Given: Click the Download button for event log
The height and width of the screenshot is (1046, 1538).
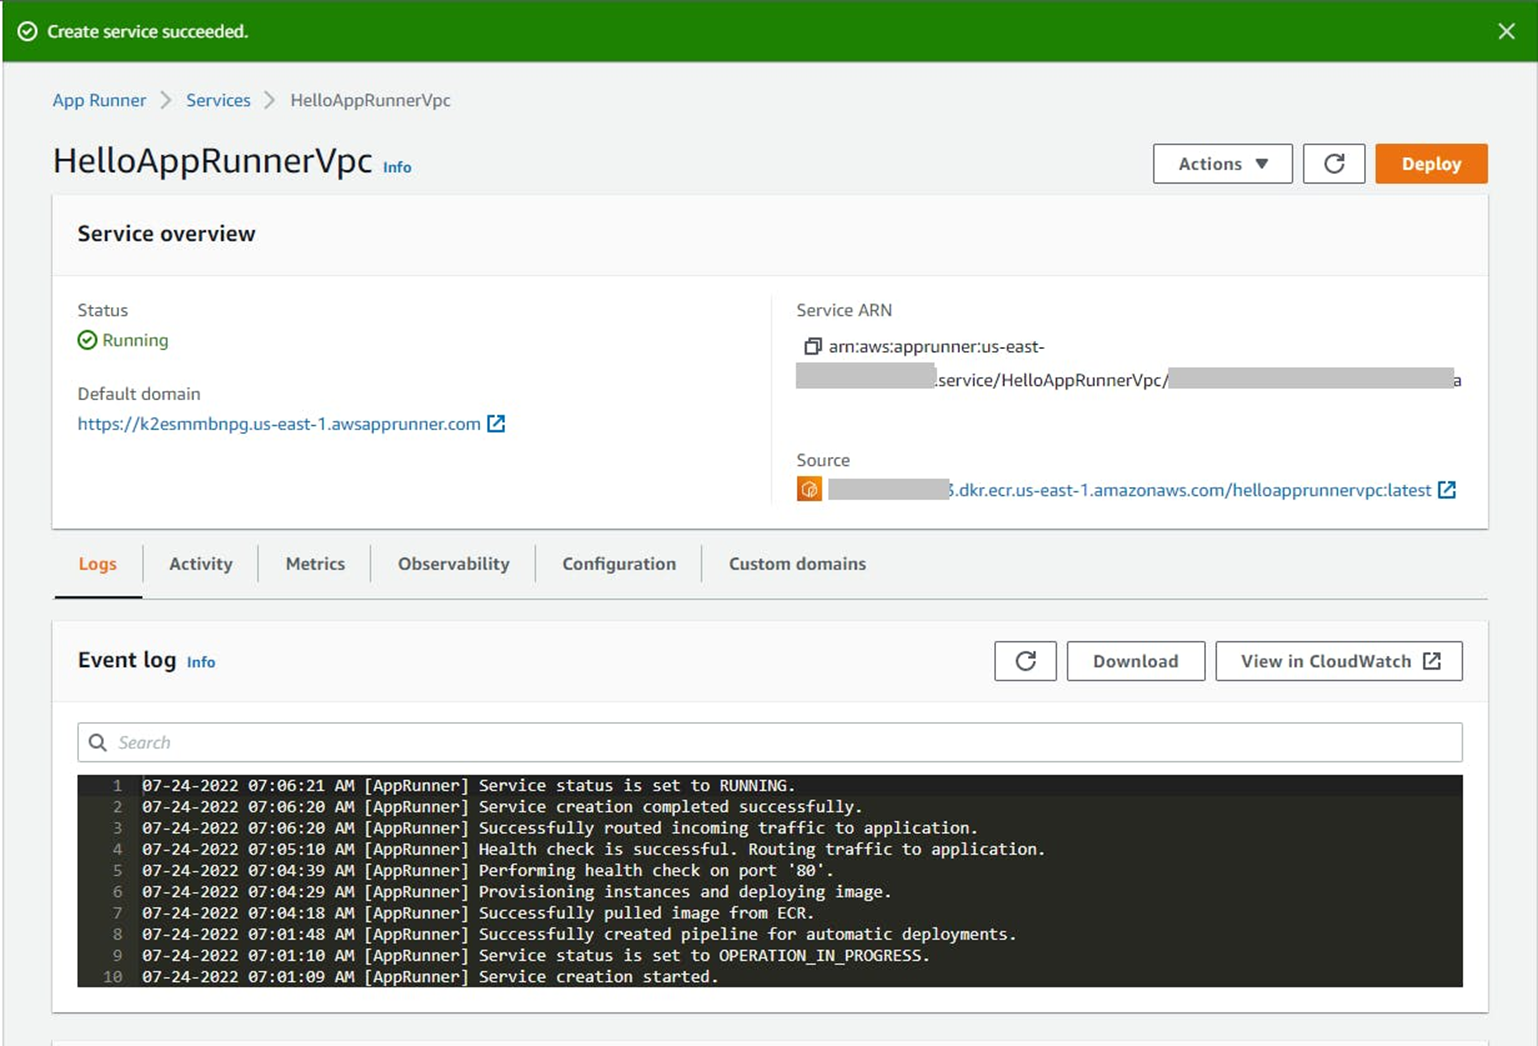Looking at the screenshot, I should click(x=1135, y=661).
